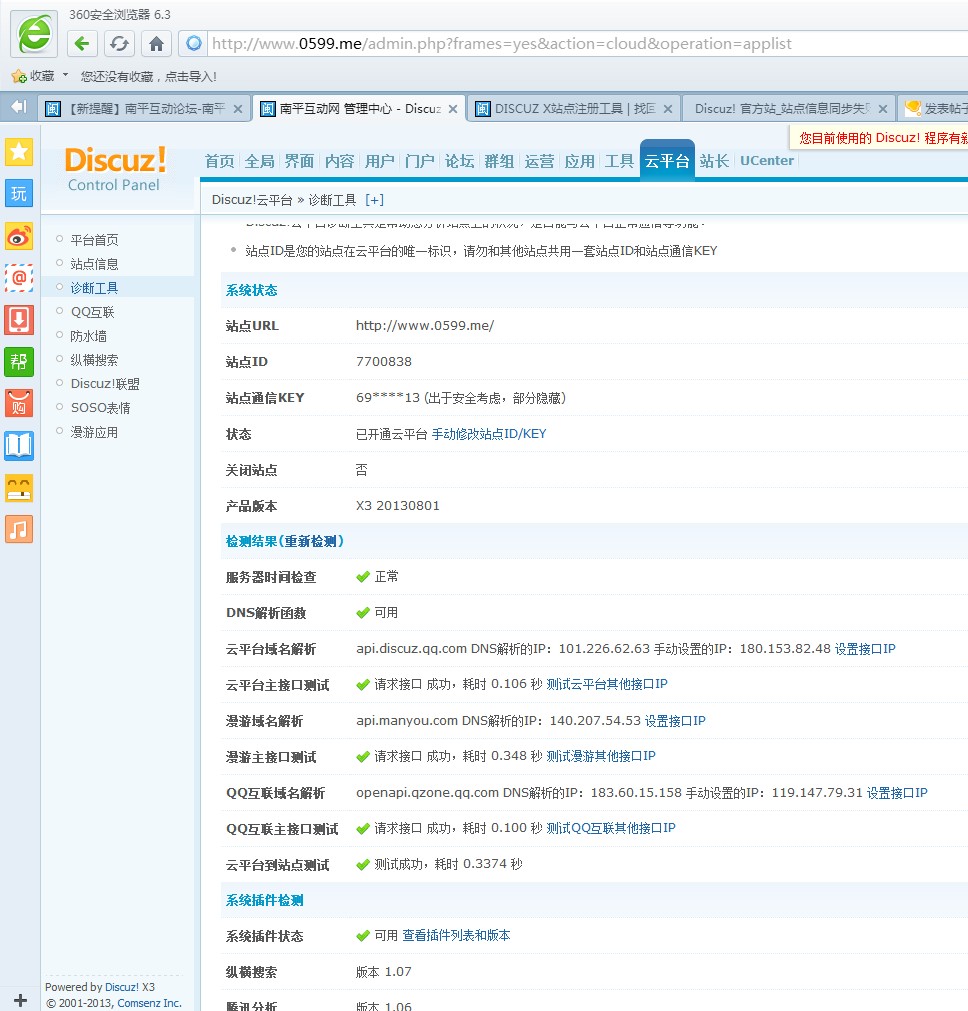Close the Discuz! 官方站 tab
The height and width of the screenshot is (1011, 968).
tap(883, 109)
